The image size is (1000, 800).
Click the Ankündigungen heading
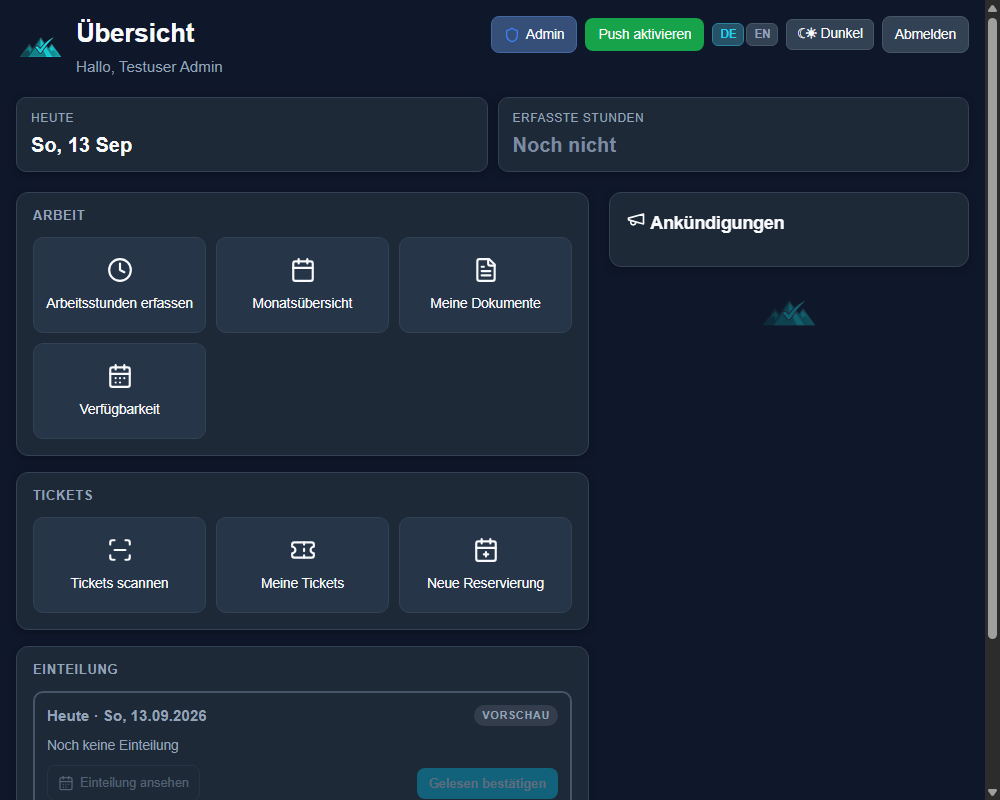point(717,223)
